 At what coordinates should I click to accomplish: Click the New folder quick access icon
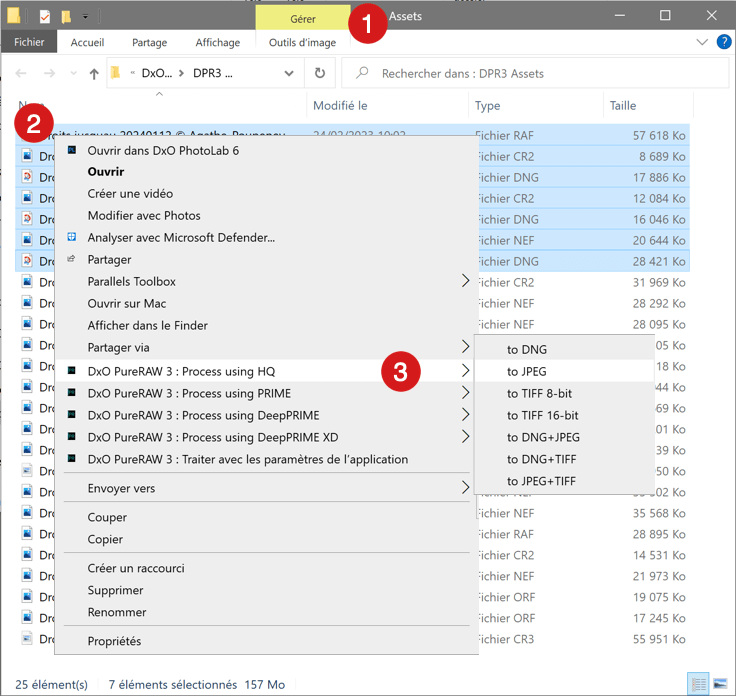67,17
